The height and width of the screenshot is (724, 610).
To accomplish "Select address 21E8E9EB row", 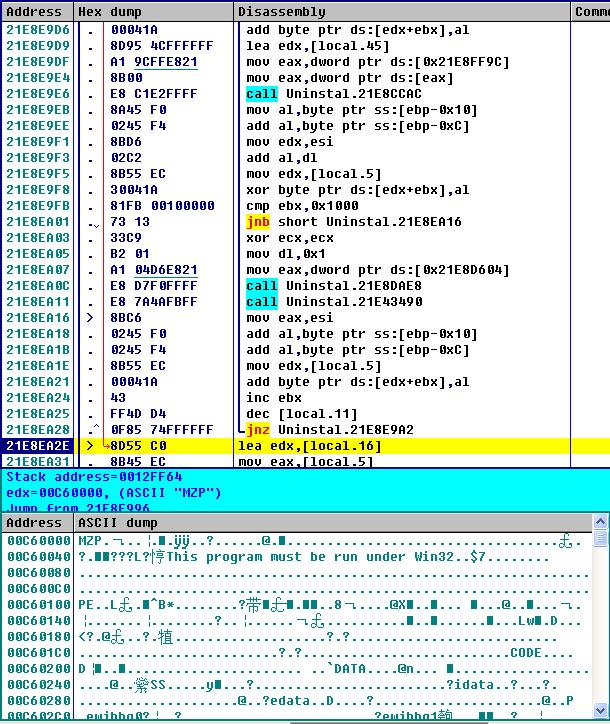I will (305, 110).
